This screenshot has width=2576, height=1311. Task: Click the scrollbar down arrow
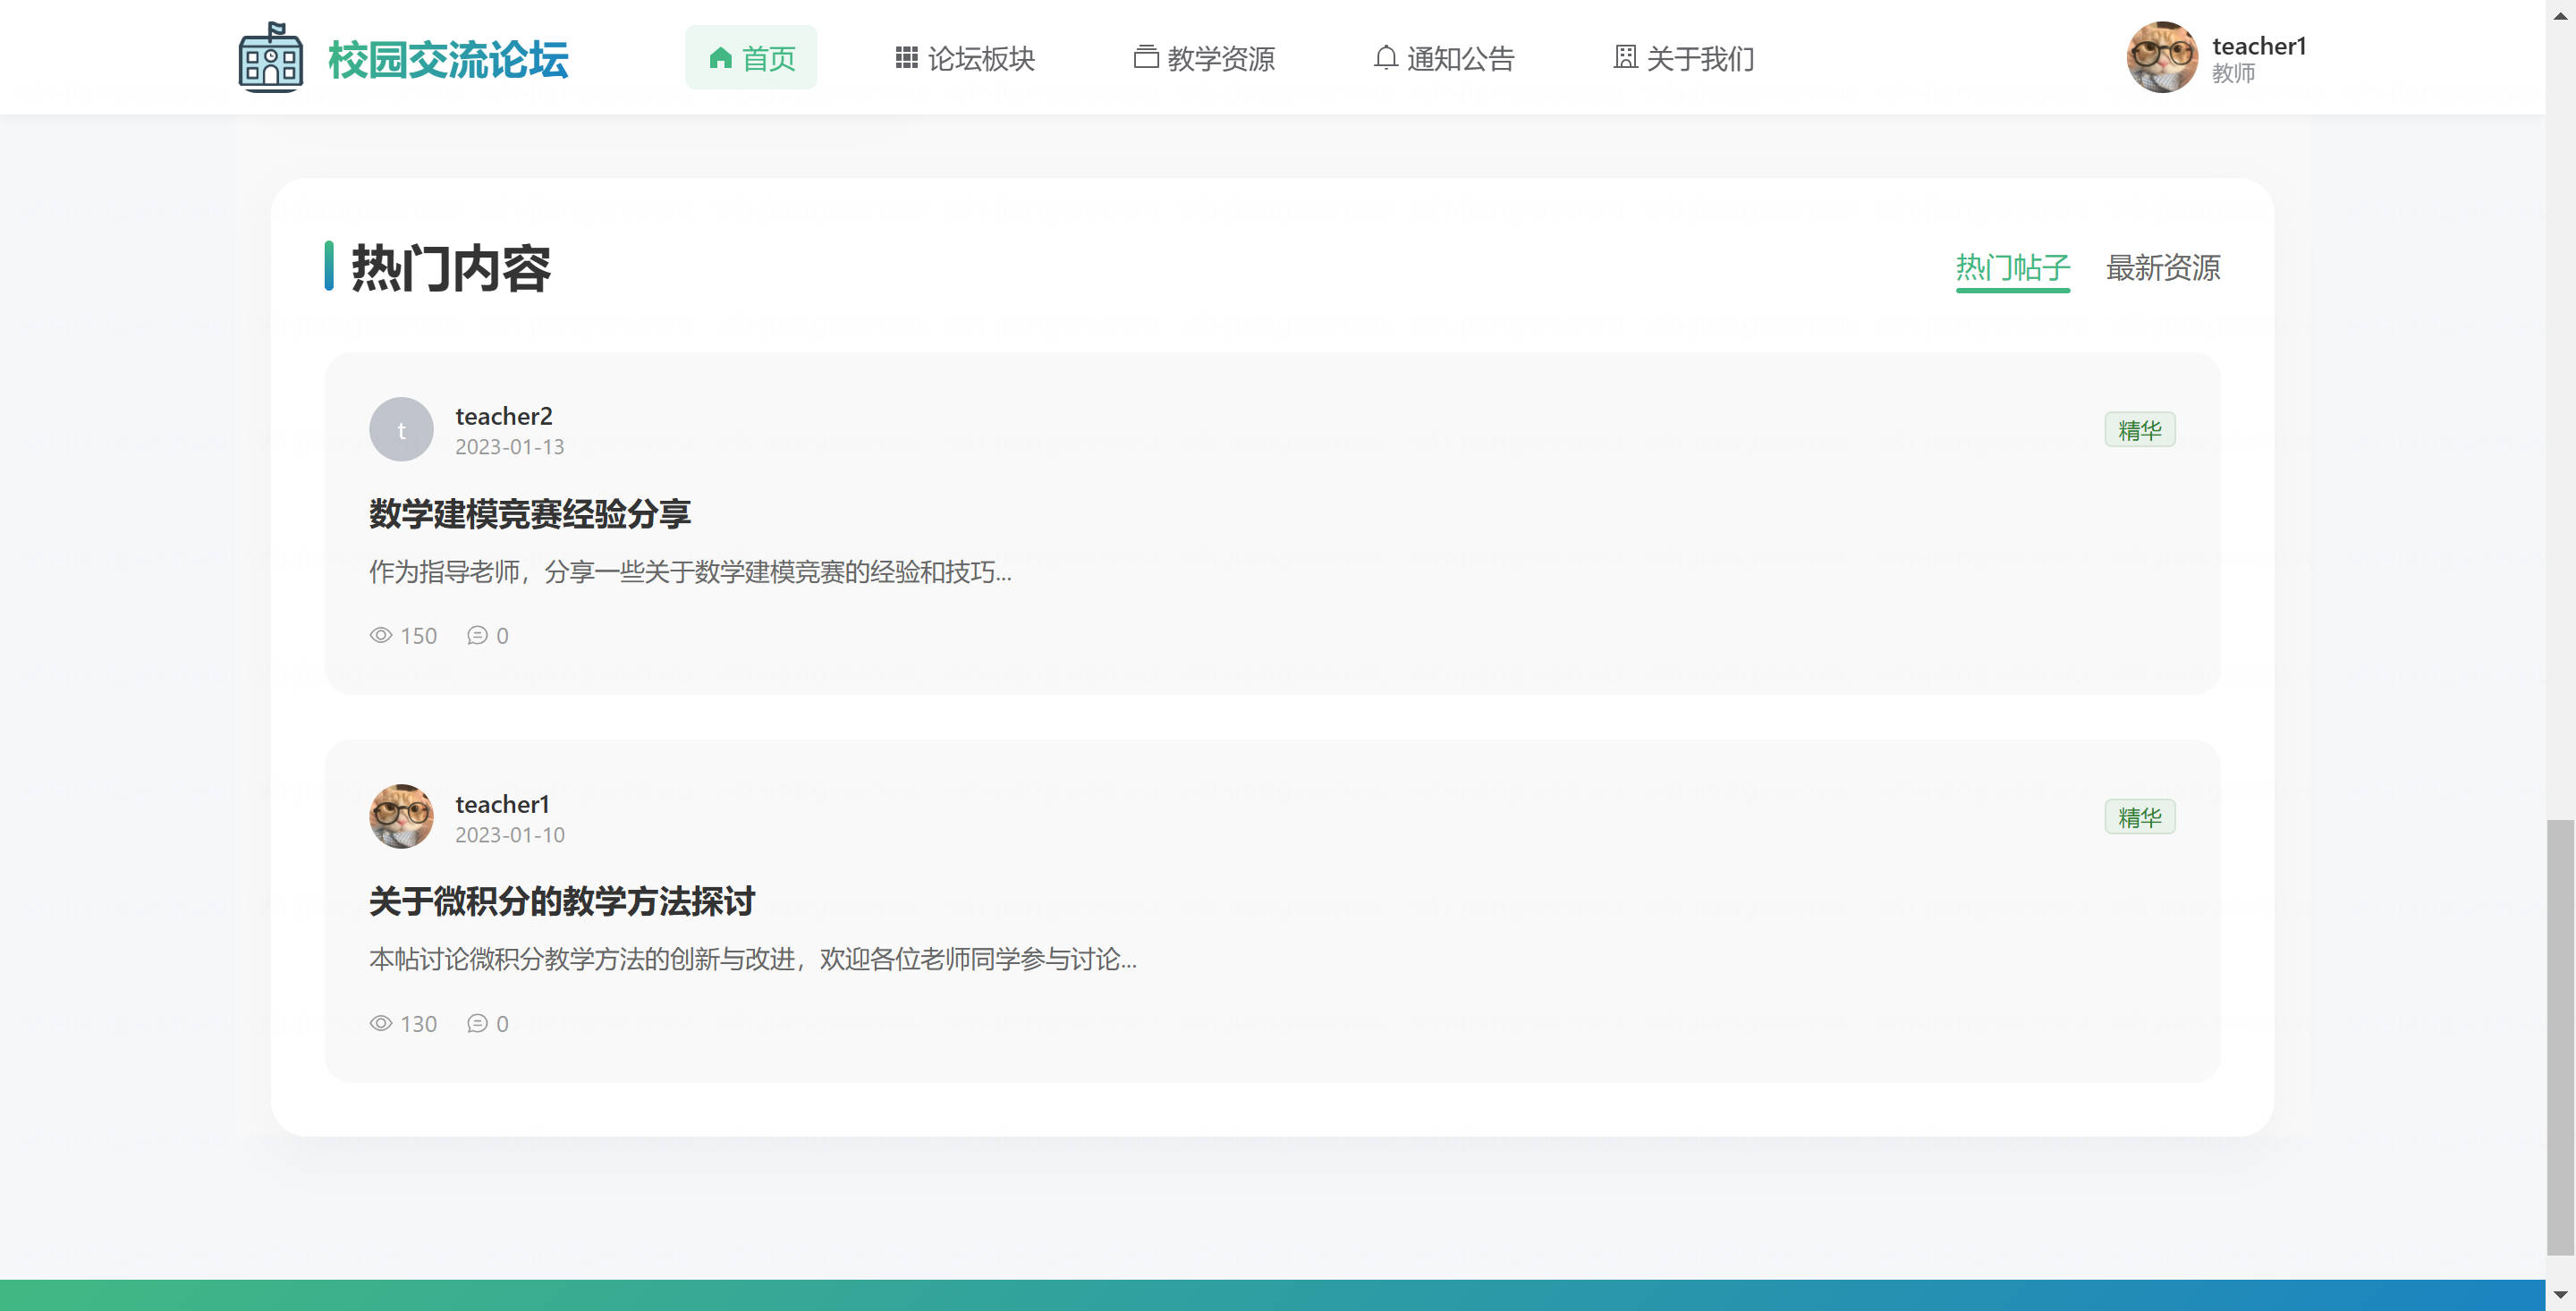(2560, 1296)
